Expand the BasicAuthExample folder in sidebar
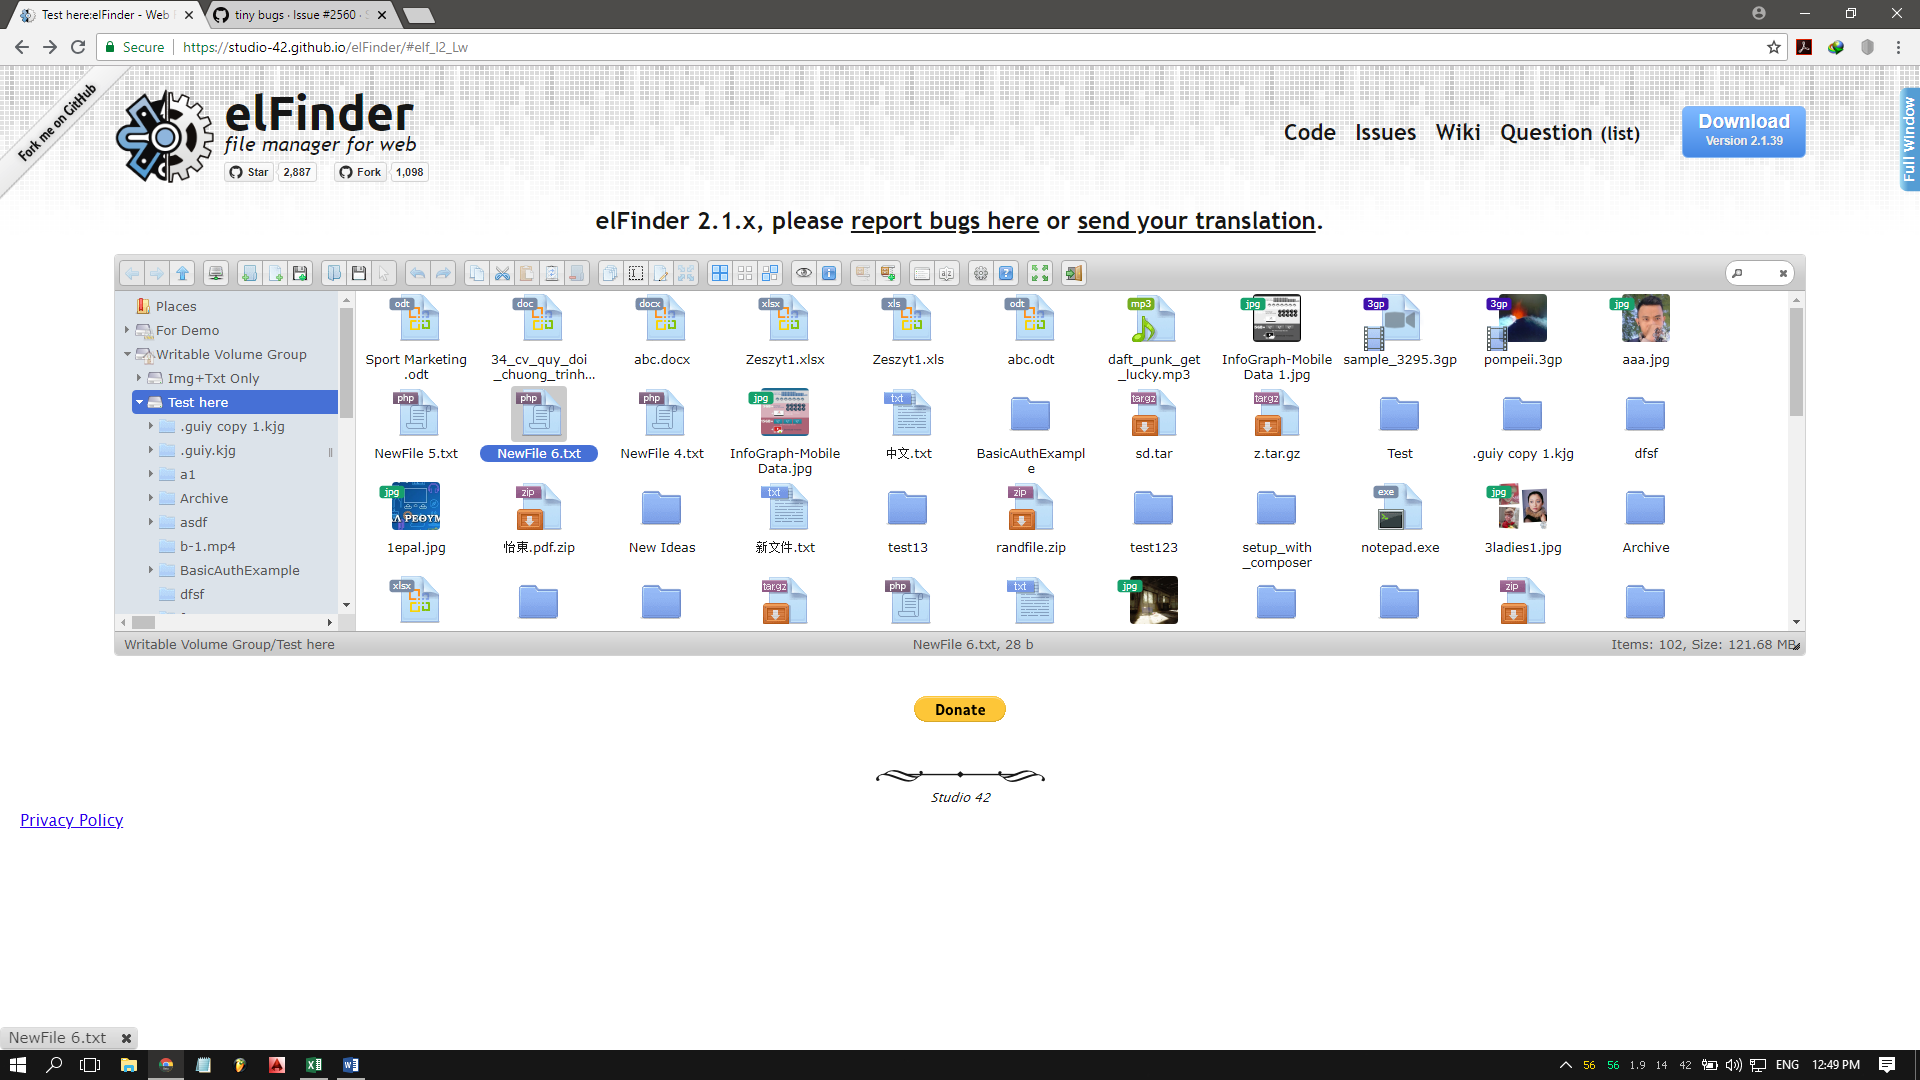The width and height of the screenshot is (1920, 1080). 150,570
